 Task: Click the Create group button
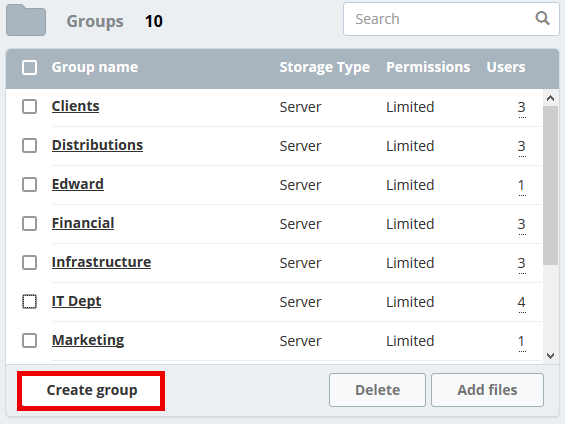point(92,390)
